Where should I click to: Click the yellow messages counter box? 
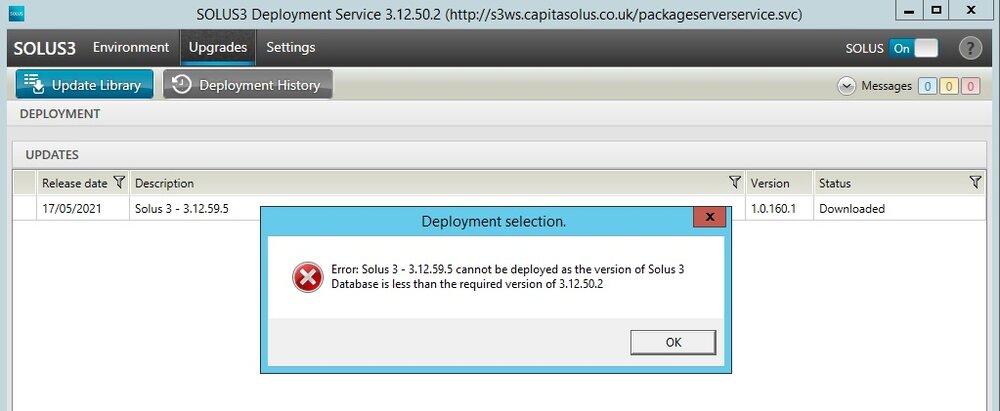coord(949,86)
